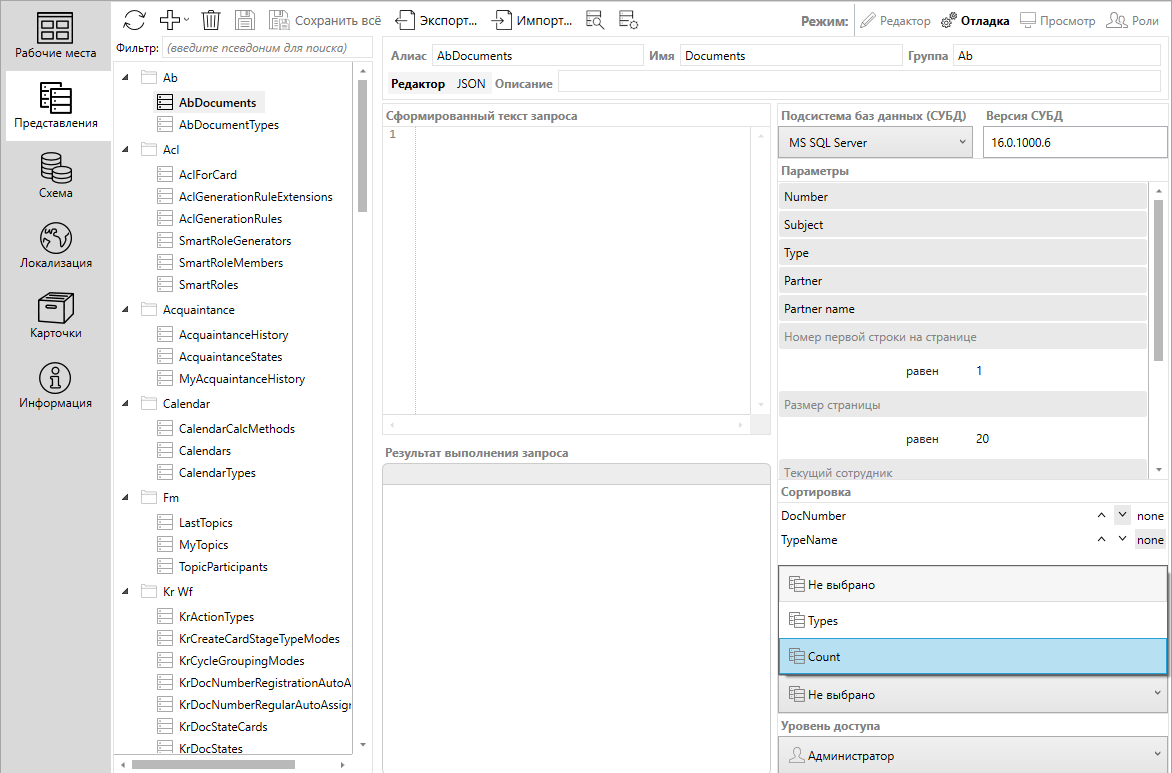
Task: Open the Карточки box section
Action: pos(55,316)
